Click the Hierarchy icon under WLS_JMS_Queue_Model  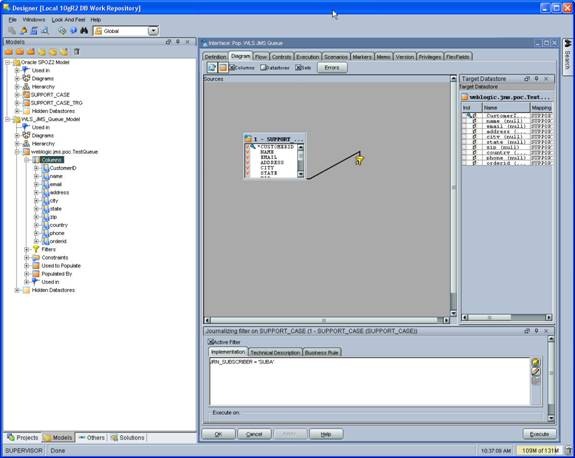coord(26,143)
